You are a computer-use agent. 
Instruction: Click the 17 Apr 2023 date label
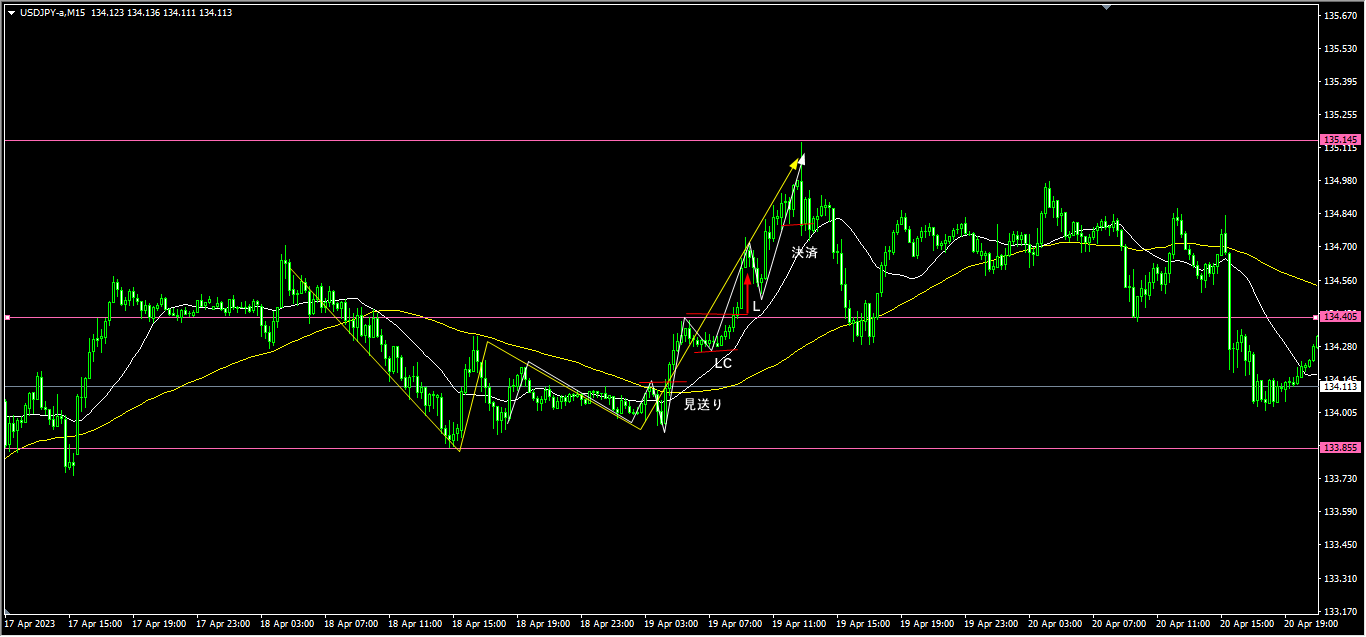click(28, 623)
